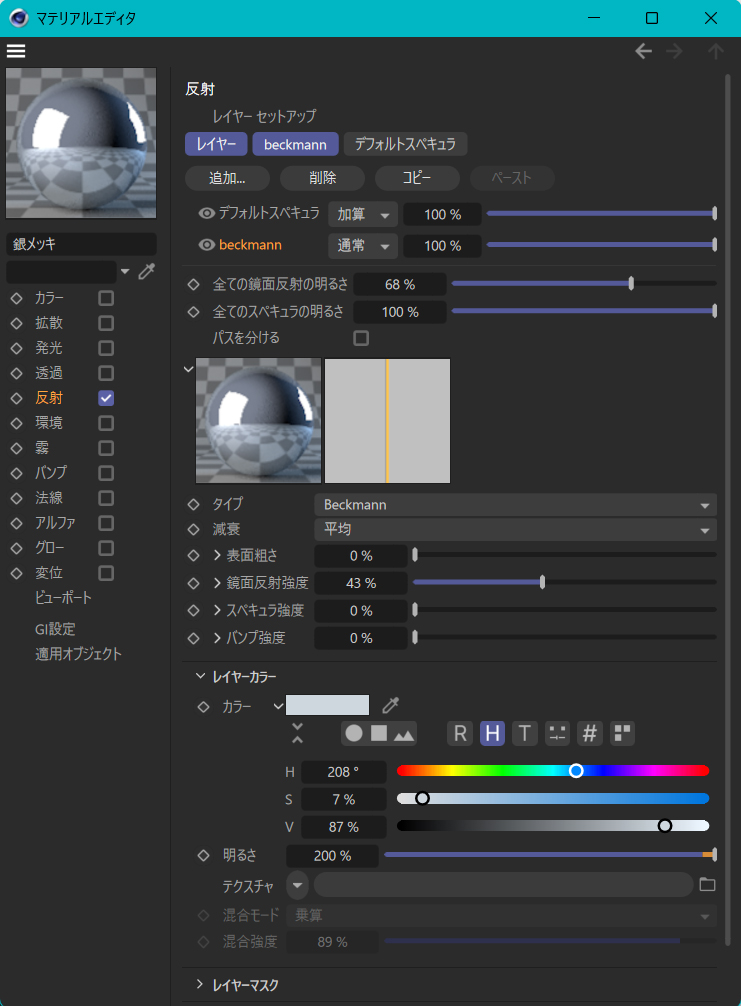Image resolution: width=741 pixels, height=1006 pixels.
Task: Expand the レイヤーマスク section
Action: point(245,985)
